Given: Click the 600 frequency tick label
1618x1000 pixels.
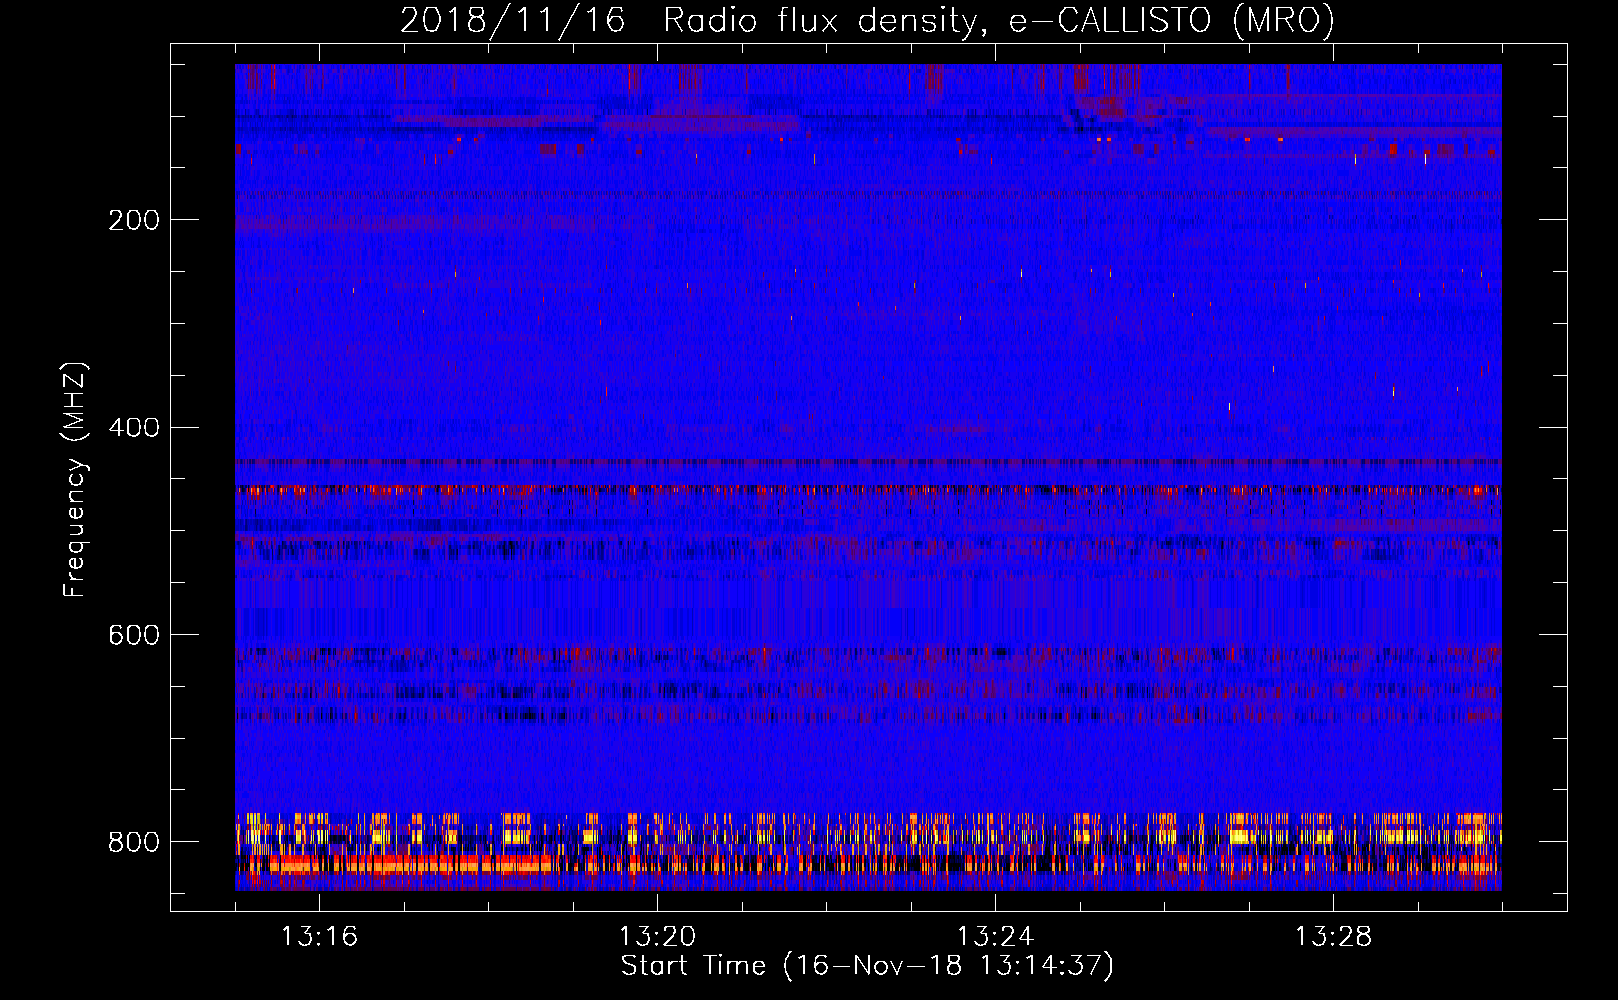Looking at the screenshot, I should pos(134,636).
